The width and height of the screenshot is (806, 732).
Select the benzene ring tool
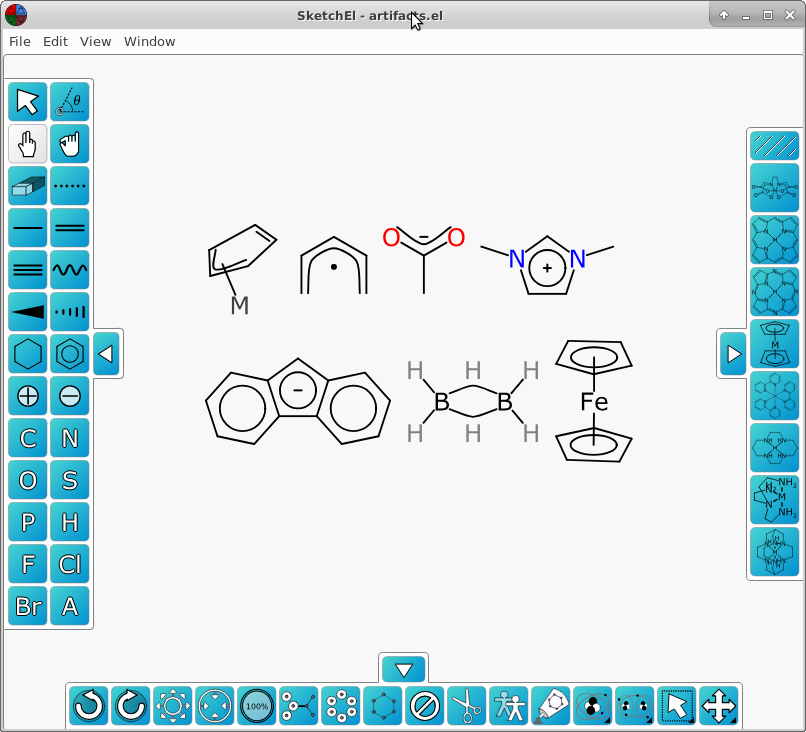pos(70,354)
